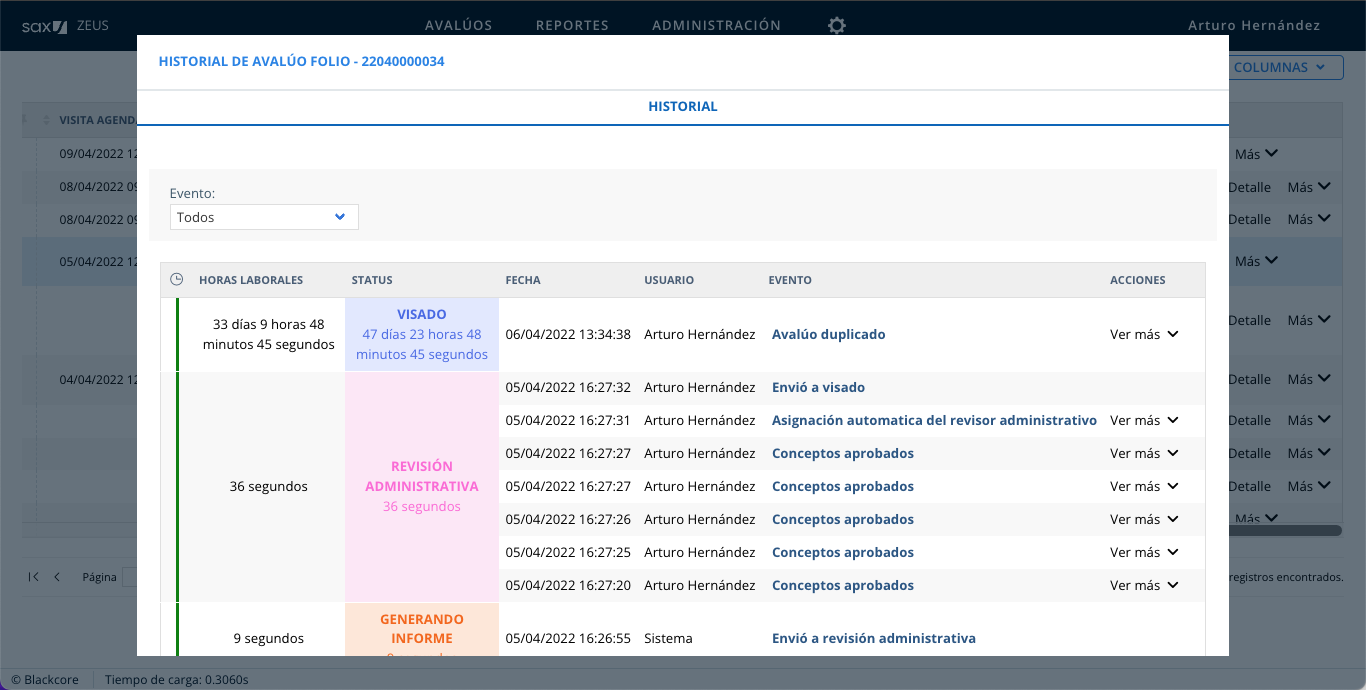Expand Ver más for 16:27:20 Conceptos aprobados
Screen dimensions: 1366x690
(1145, 585)
